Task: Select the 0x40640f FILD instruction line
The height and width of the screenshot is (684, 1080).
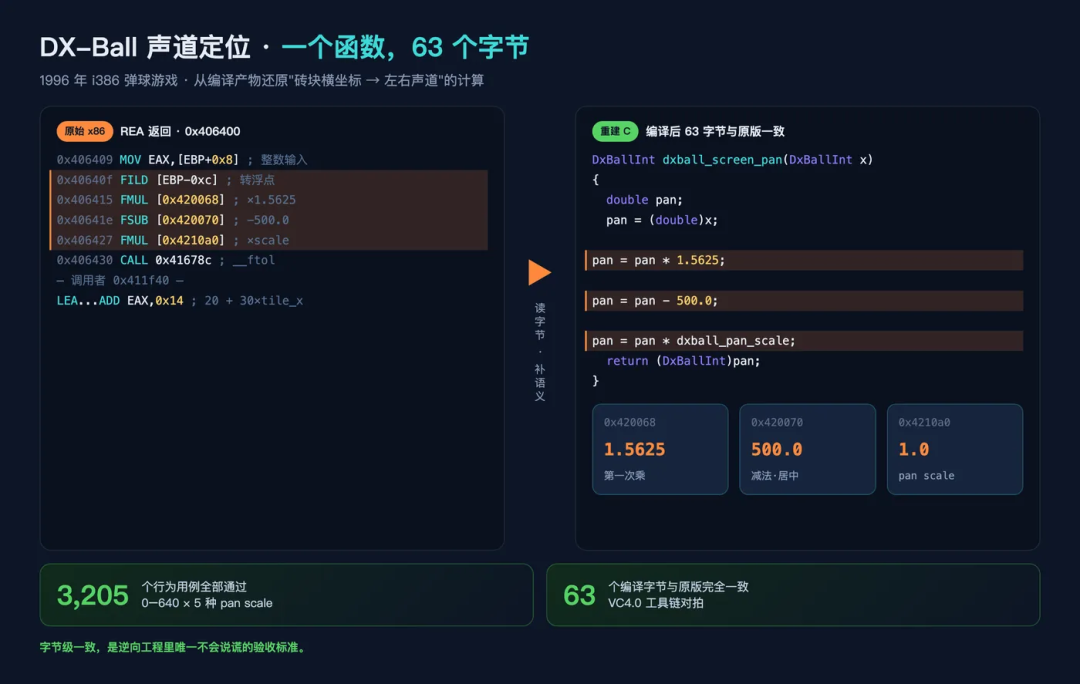Action: [269, 180]
